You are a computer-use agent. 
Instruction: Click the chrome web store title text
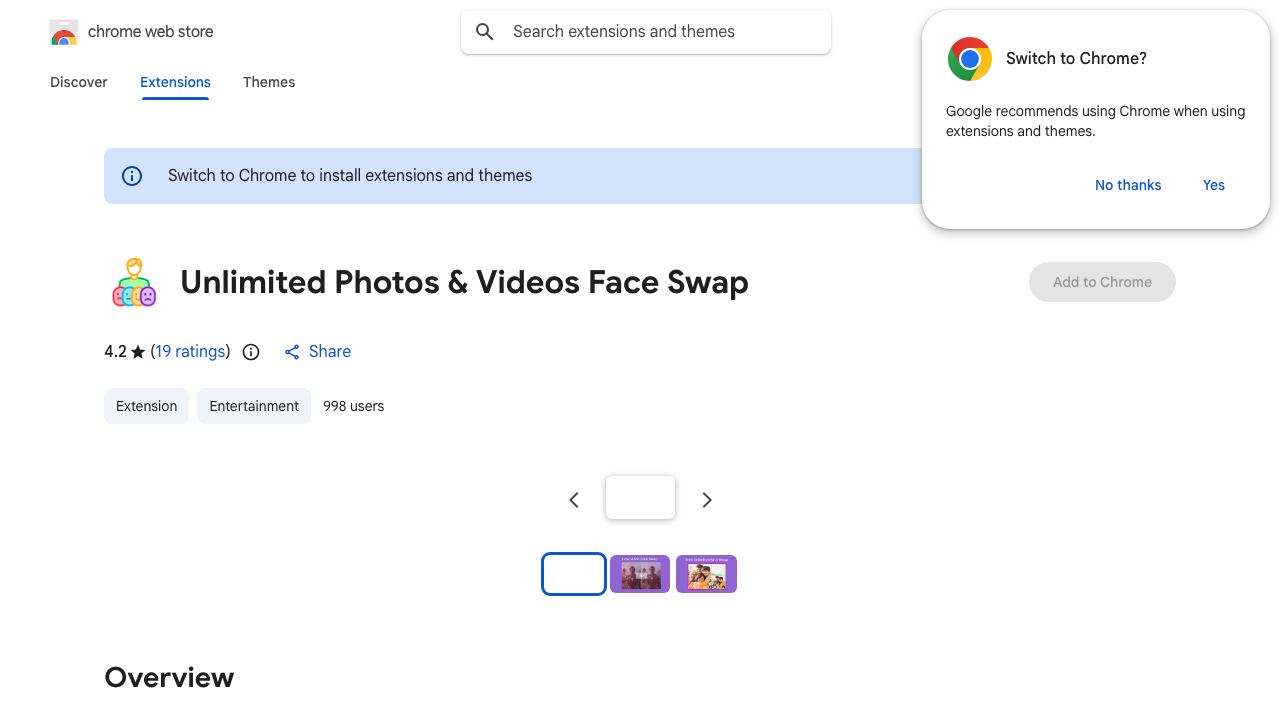tap(151, 32)
